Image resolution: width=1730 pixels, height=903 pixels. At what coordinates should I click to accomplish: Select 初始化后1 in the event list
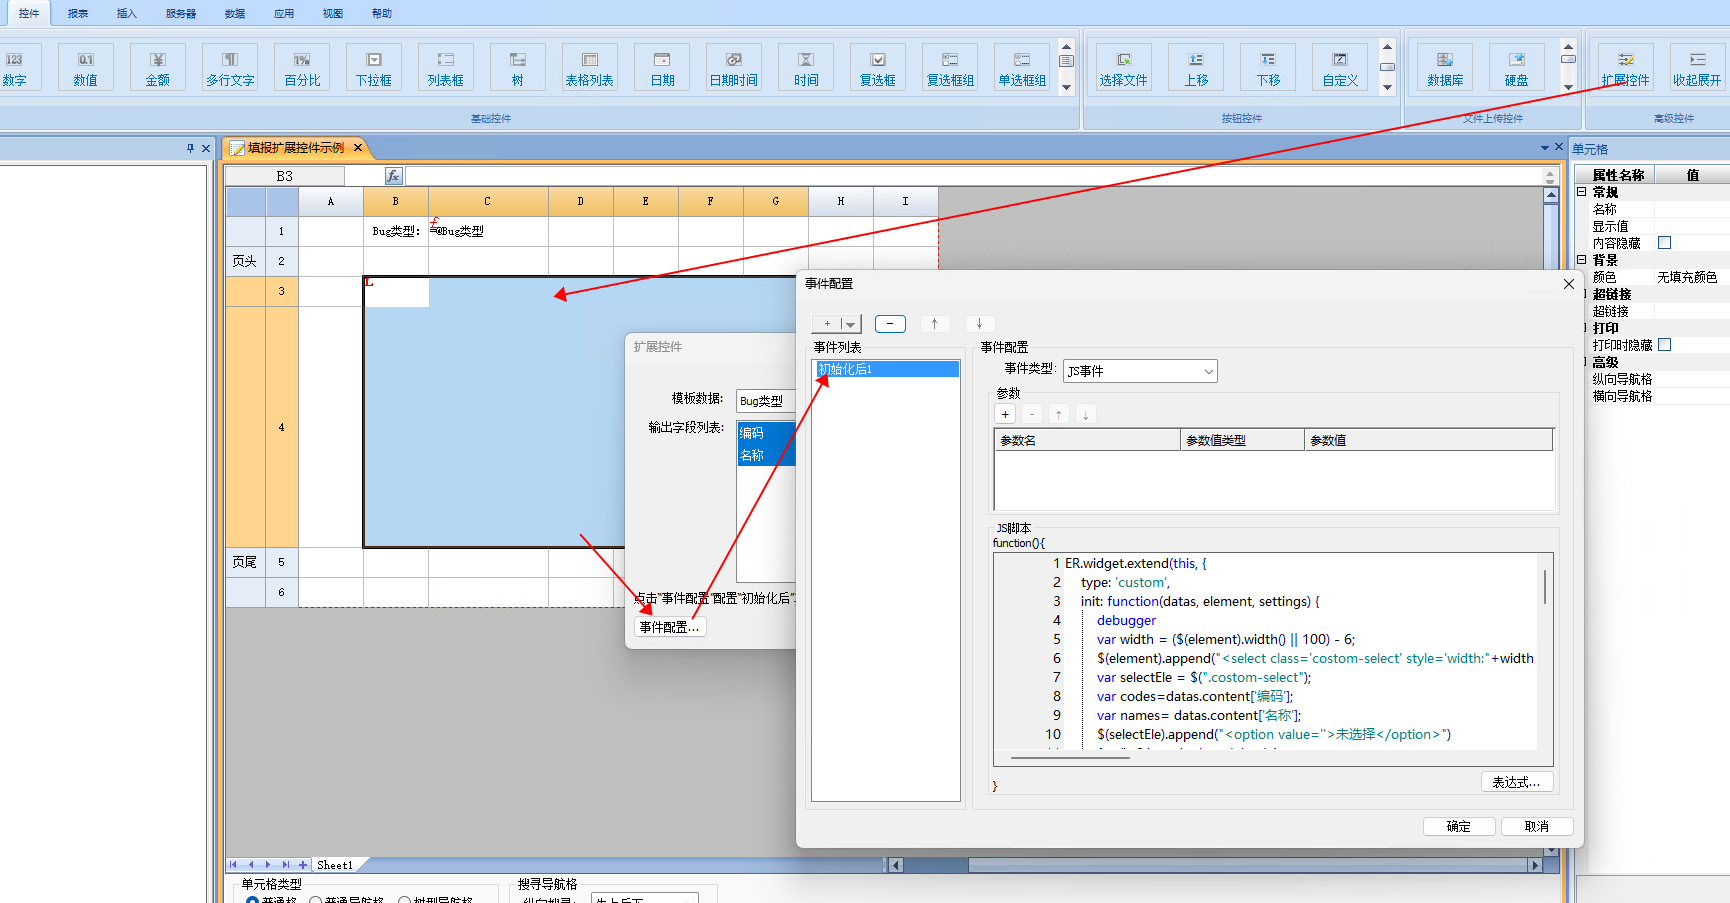point(885,369)
